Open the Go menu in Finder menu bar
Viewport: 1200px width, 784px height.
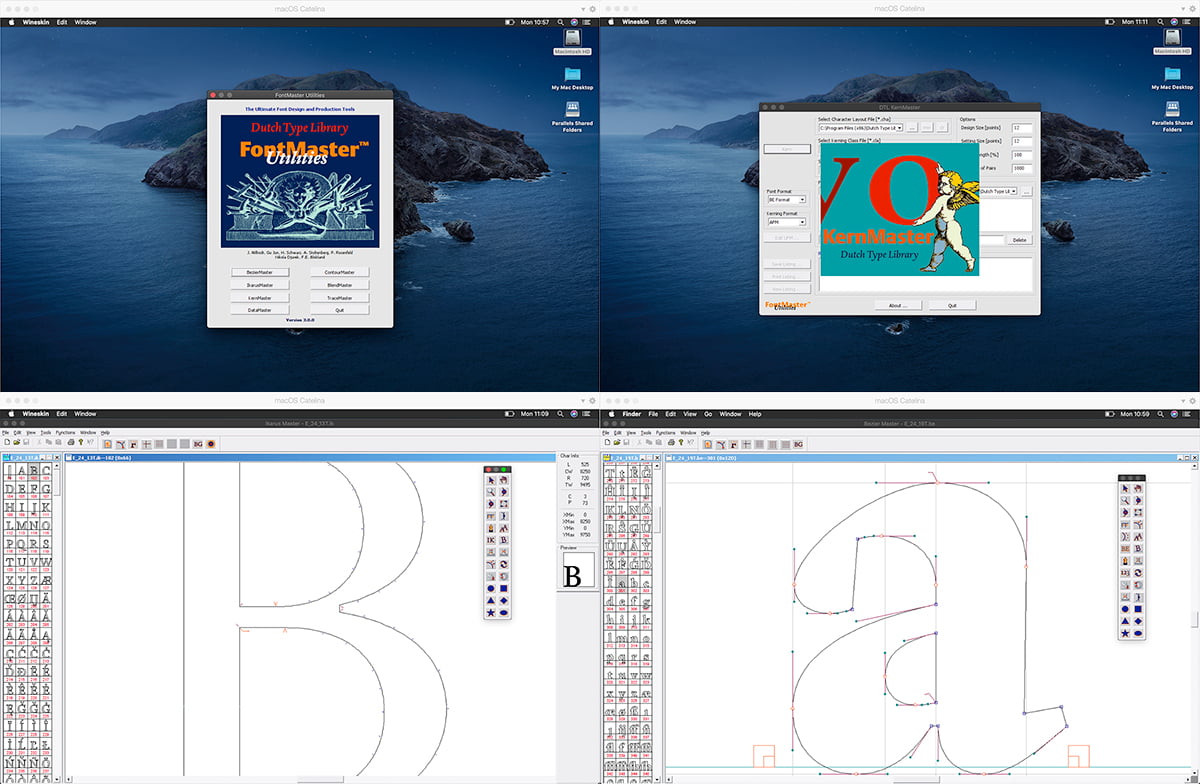(x=708, y=414)
